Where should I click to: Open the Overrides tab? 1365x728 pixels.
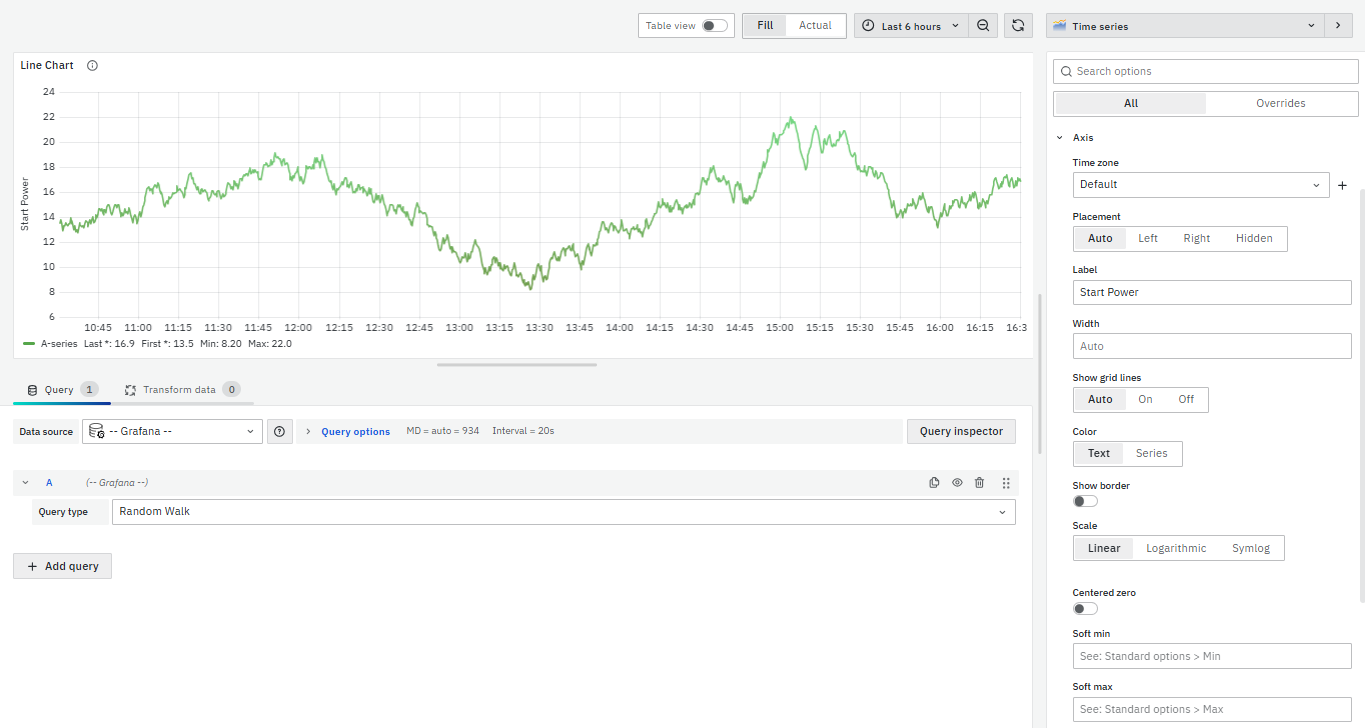(1280, 104)
